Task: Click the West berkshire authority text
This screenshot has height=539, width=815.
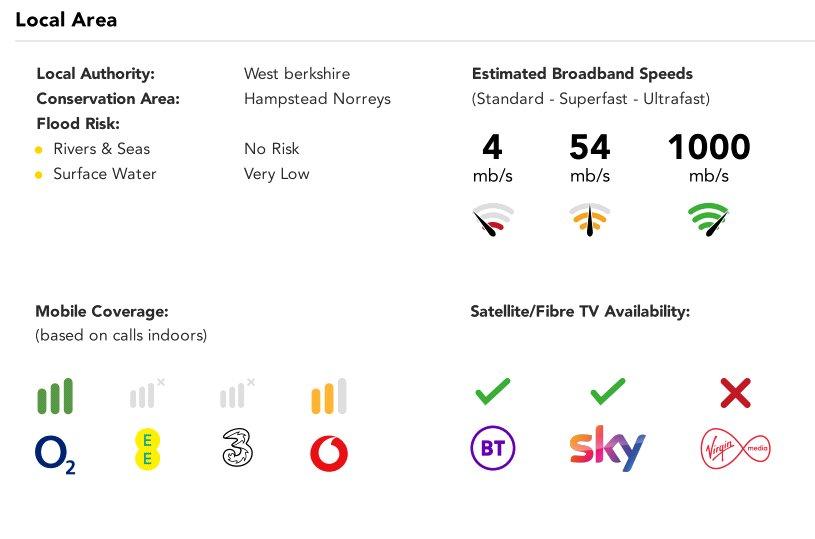Action: [x=297, y=73]
